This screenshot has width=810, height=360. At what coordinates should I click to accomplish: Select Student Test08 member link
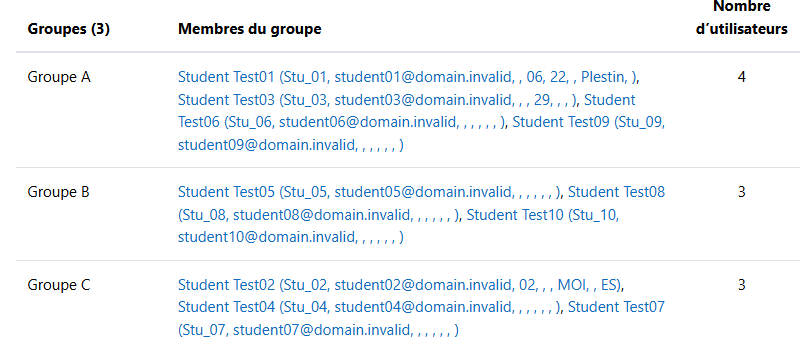616,192
